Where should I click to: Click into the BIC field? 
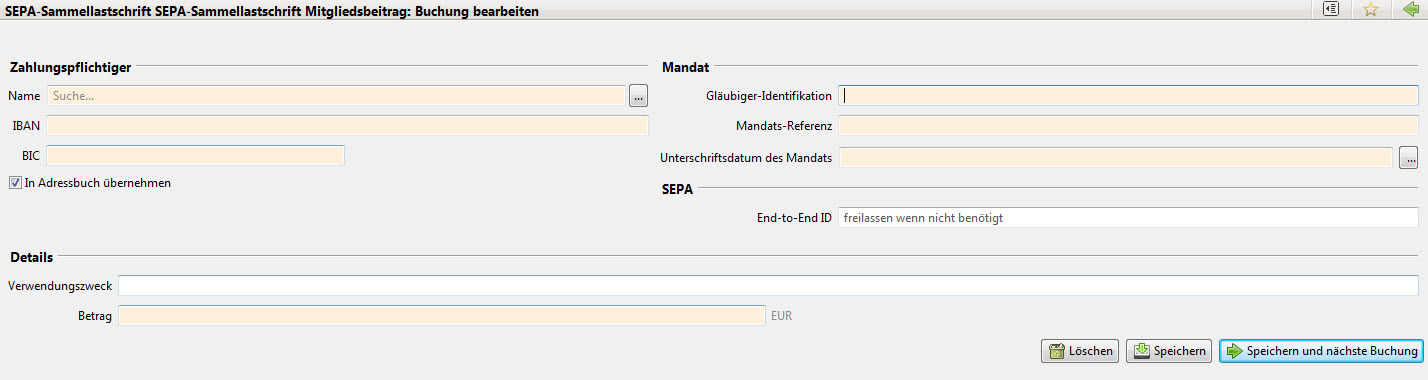(195, 155)
